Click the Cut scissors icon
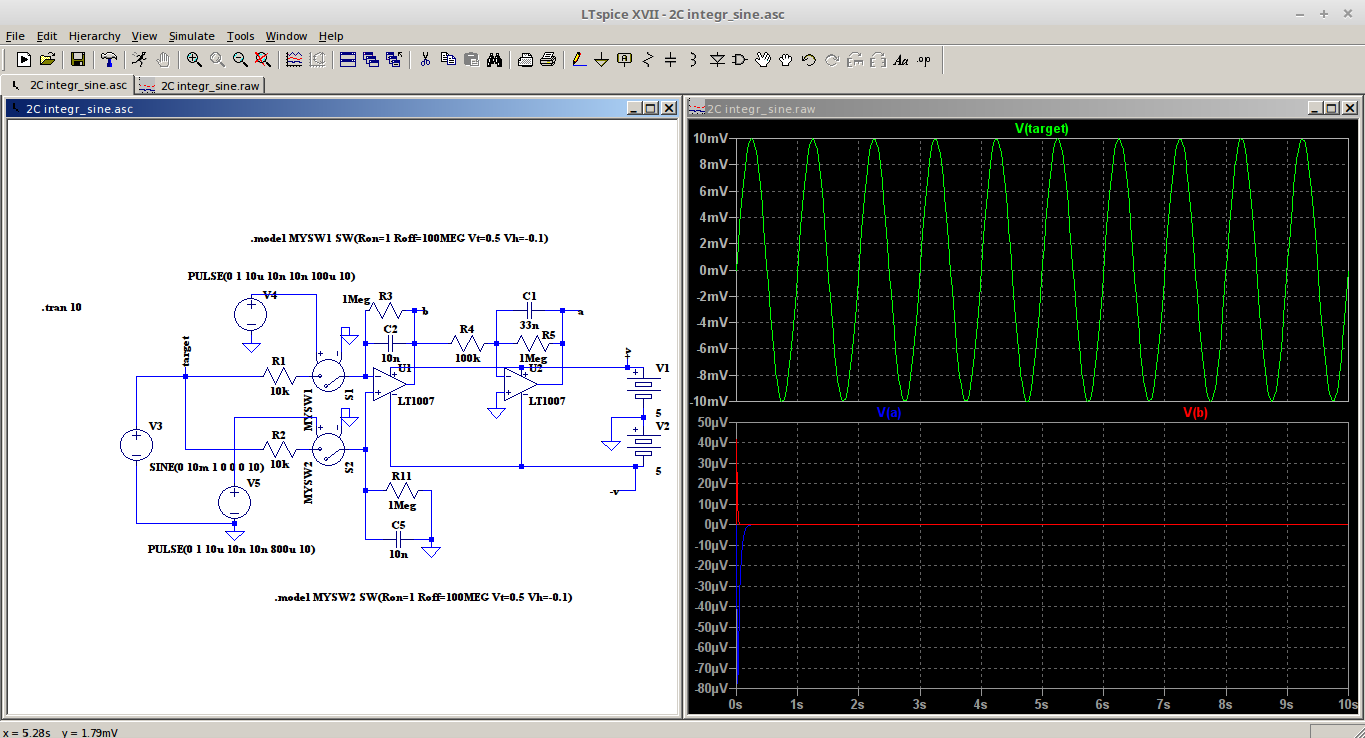Screen dimensions: 1365x738 (425, 60)
